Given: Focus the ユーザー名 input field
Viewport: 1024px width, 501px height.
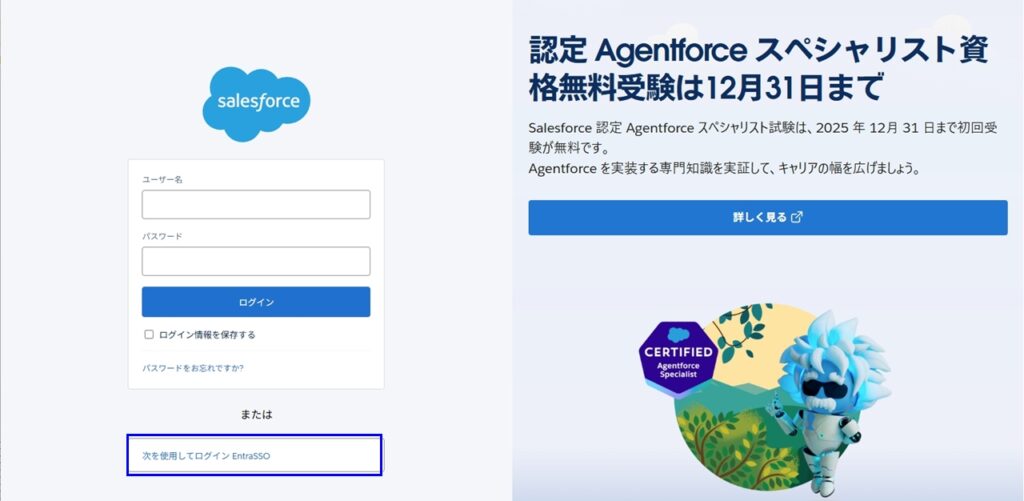Looking at the screenshot, I should pyautogui.click(x=256, y=204).
